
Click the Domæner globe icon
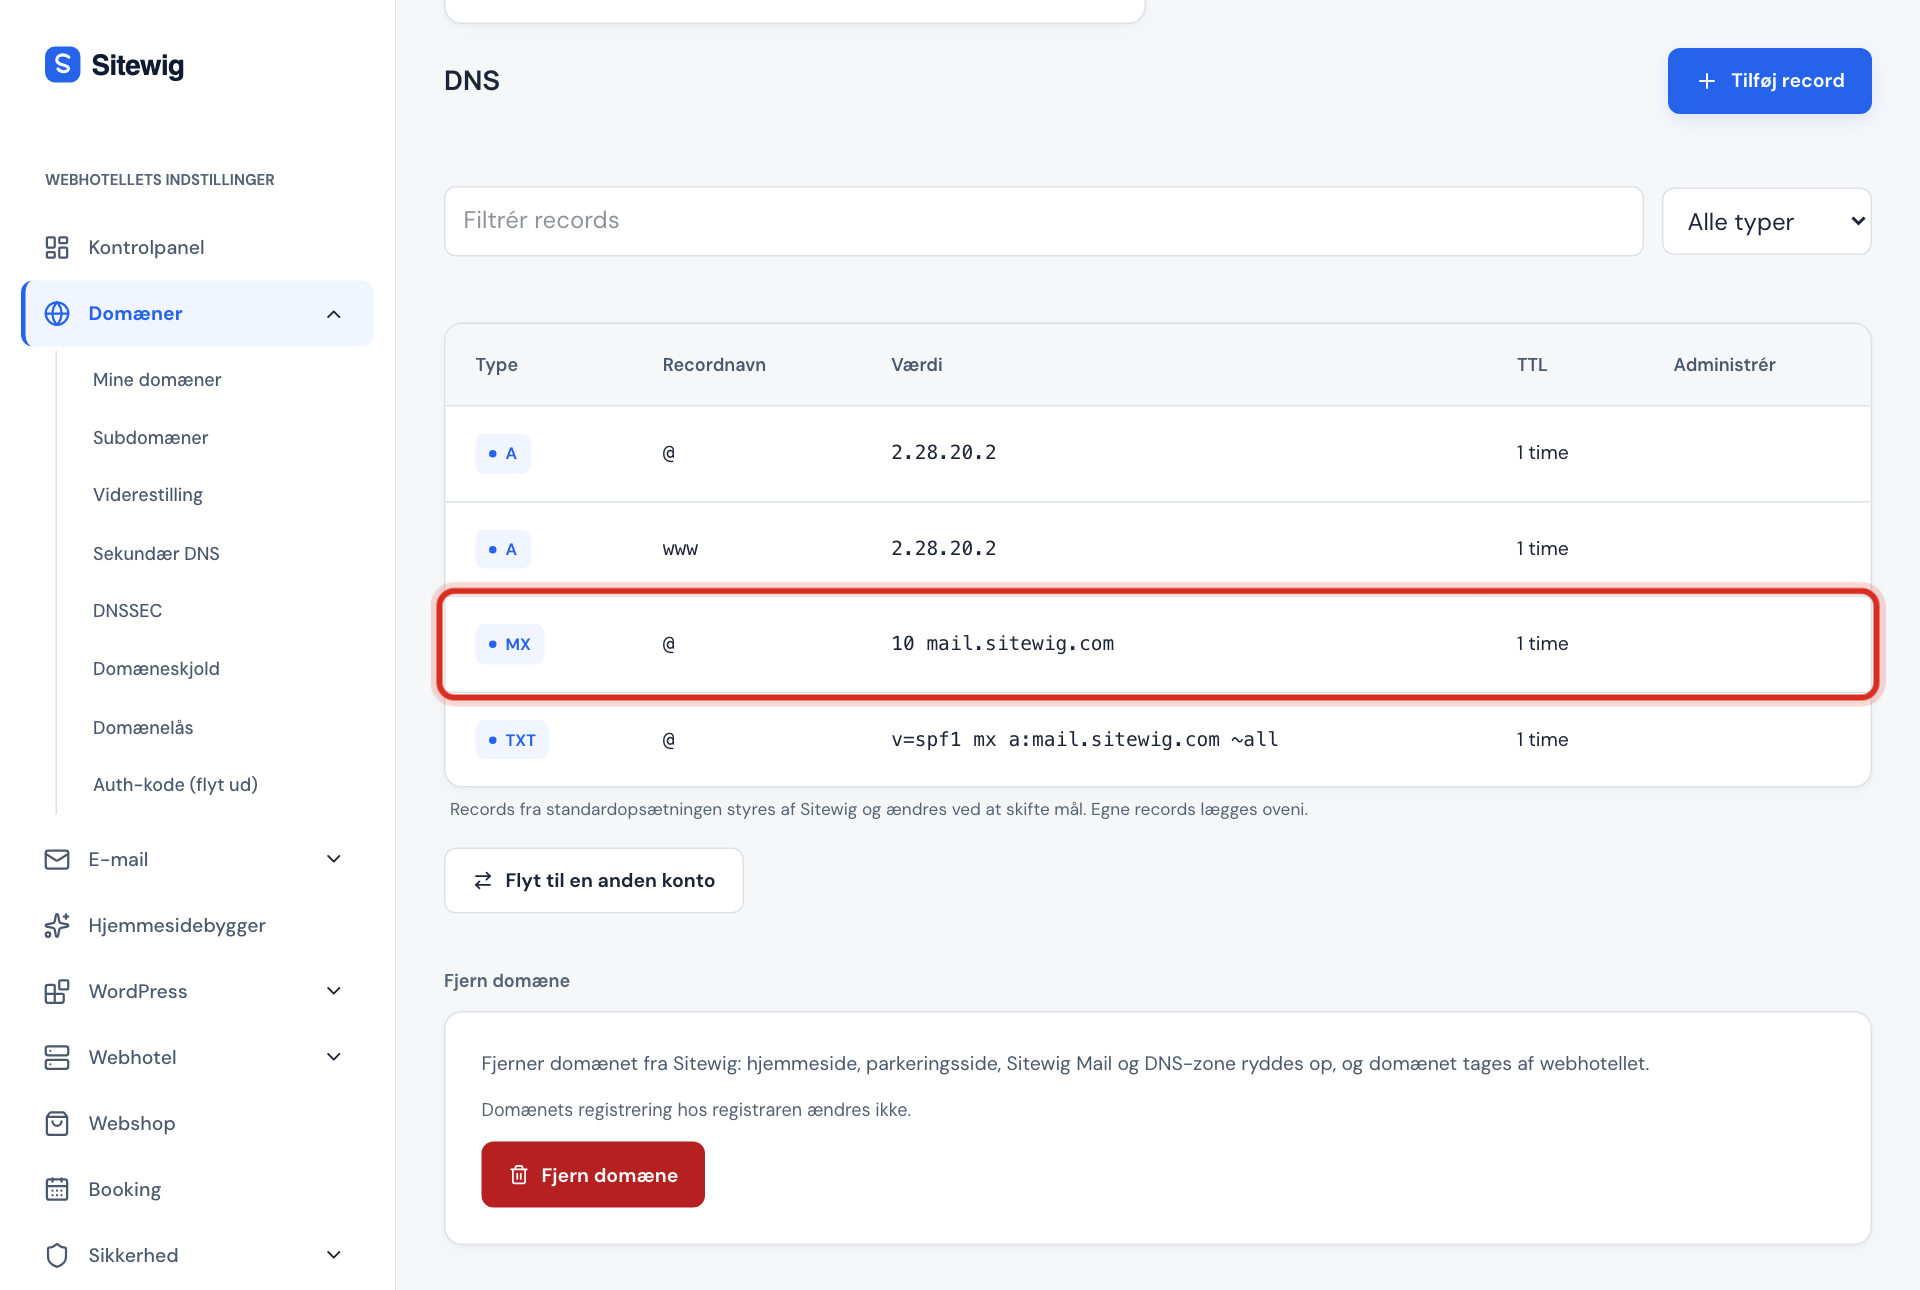[x=57, y=314]
